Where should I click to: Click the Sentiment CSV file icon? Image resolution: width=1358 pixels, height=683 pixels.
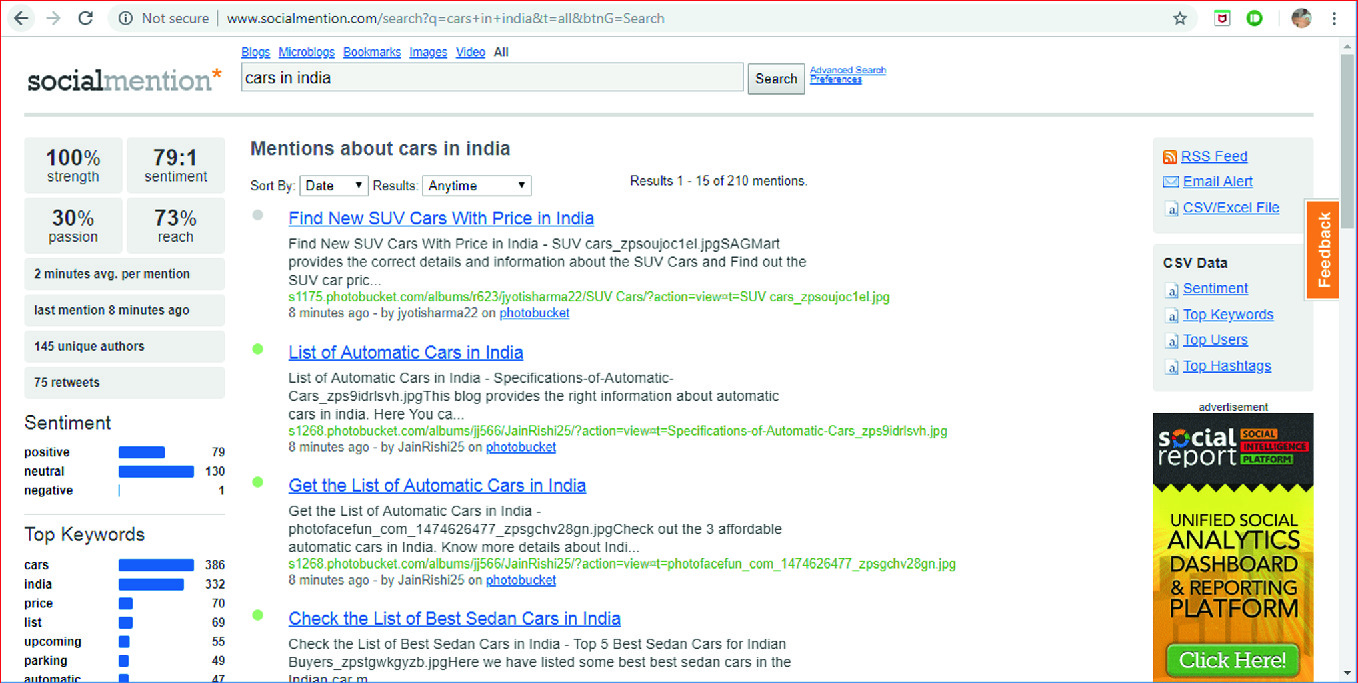pyautogui.click(x=1172, y=290)
